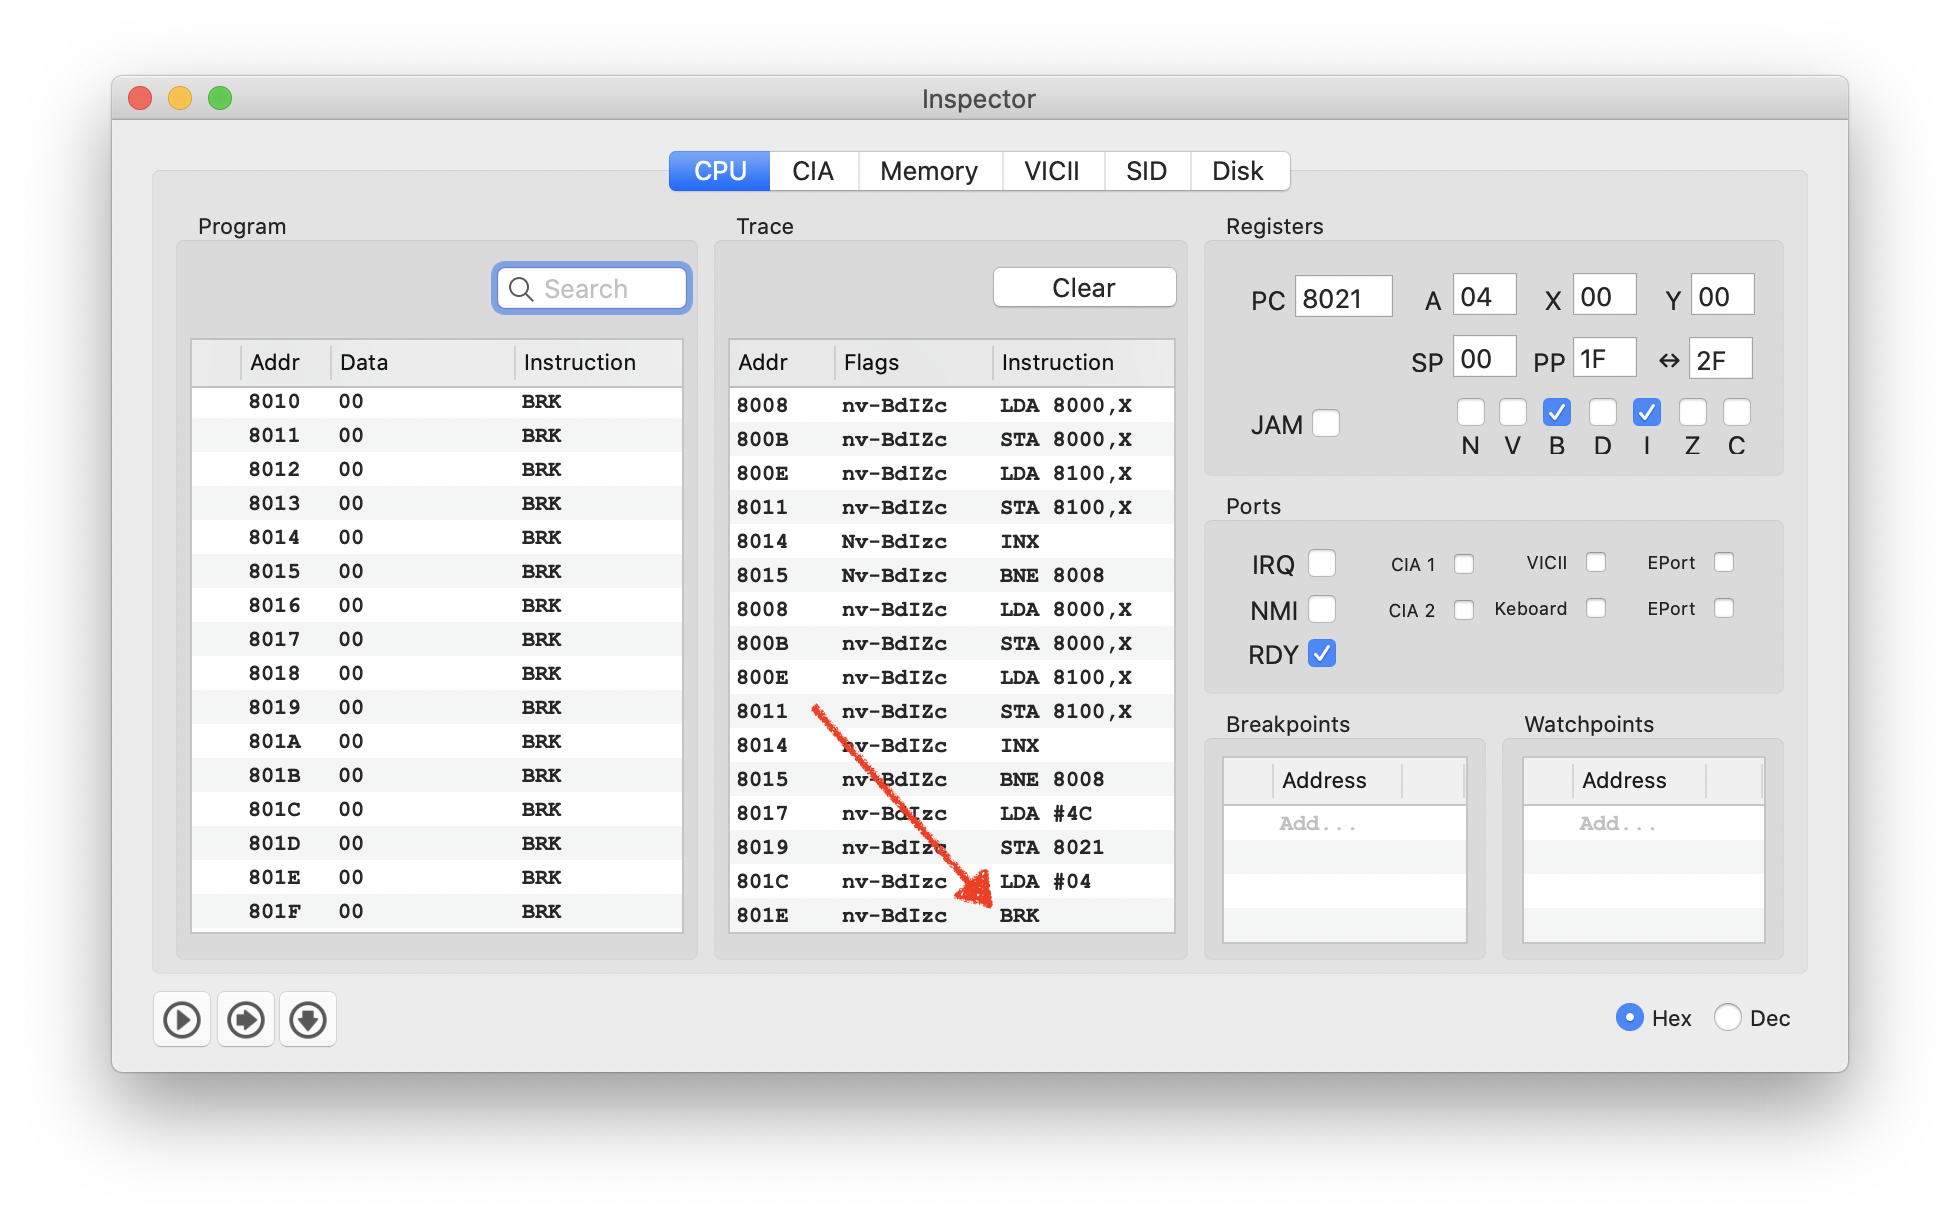Viewport: 1960px width, 1220px height.
Task: Select the Hex radio button
Action: (x=1630, y=1017)
